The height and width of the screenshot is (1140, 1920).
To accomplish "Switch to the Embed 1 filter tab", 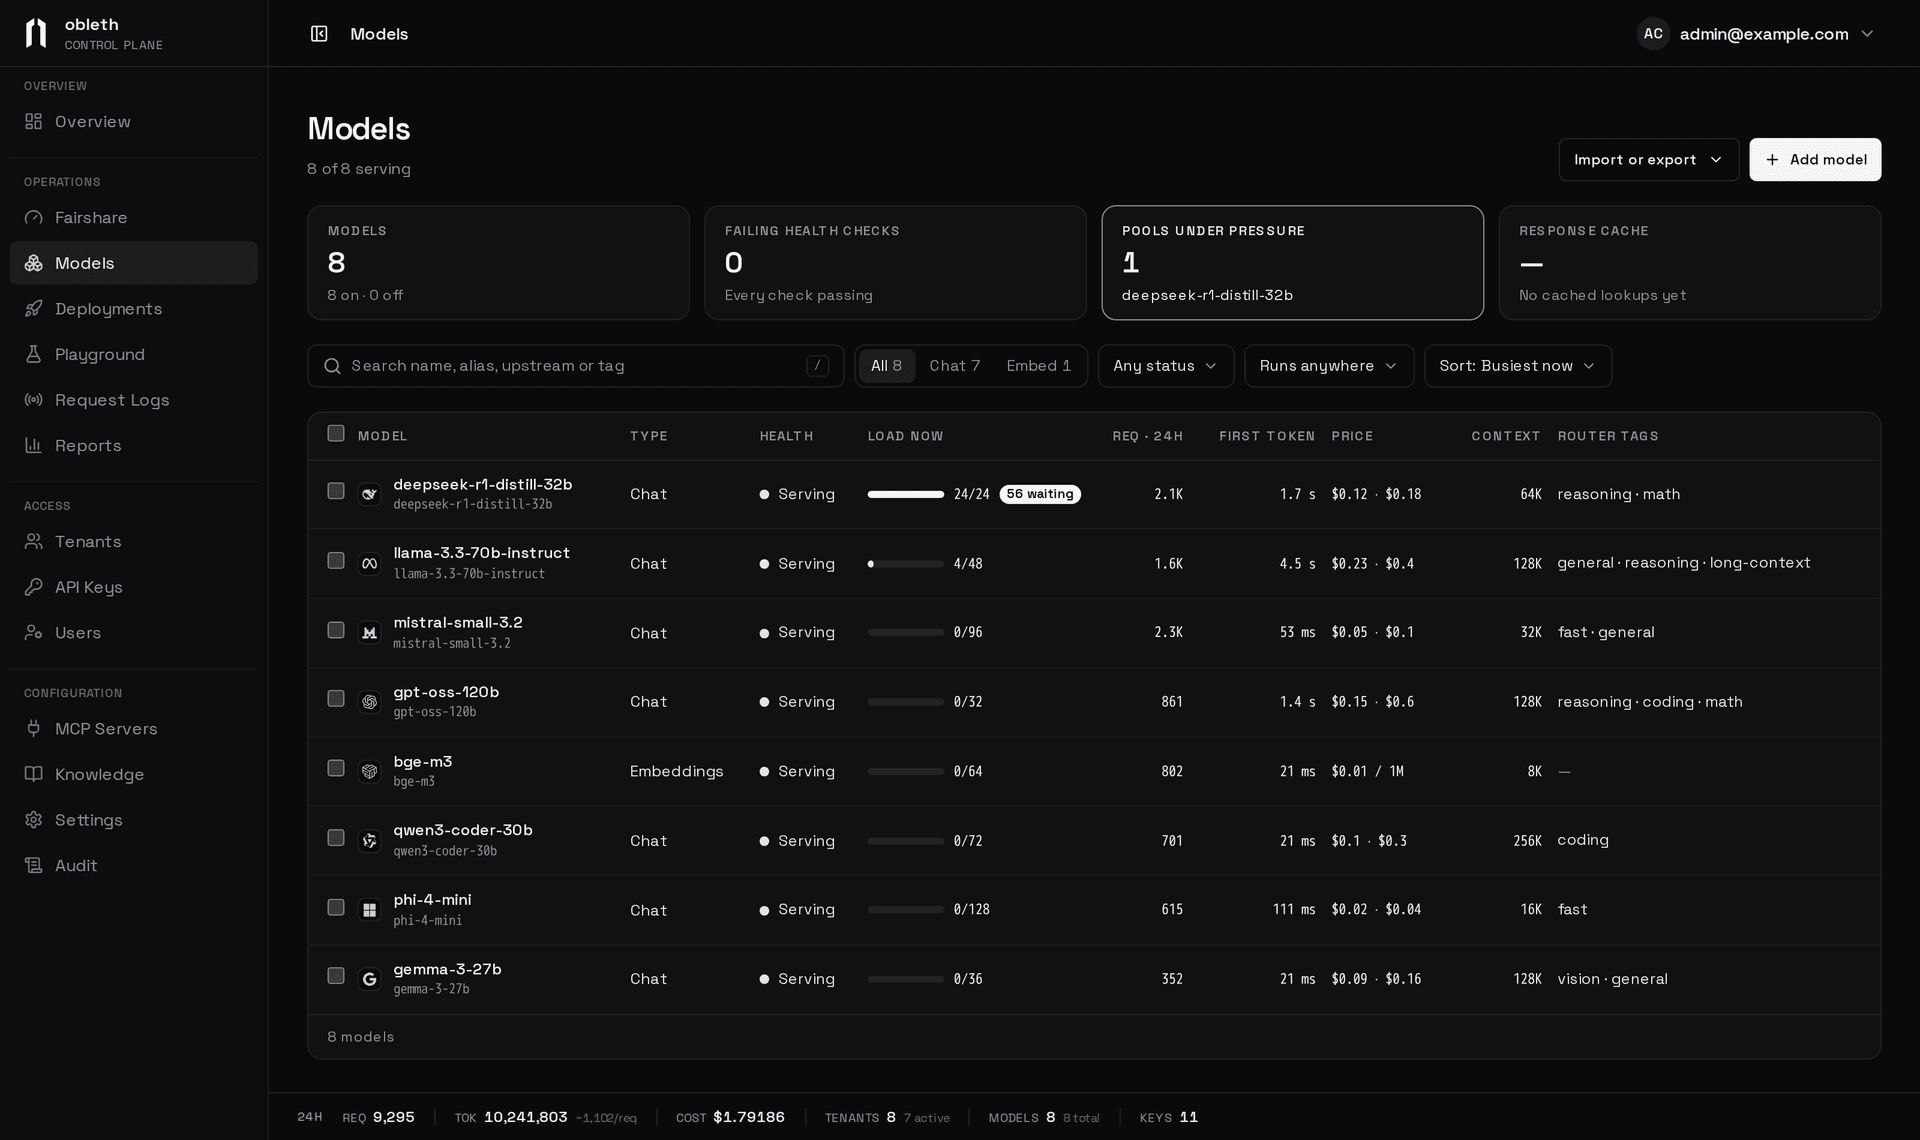I will tap(1038, 366).
